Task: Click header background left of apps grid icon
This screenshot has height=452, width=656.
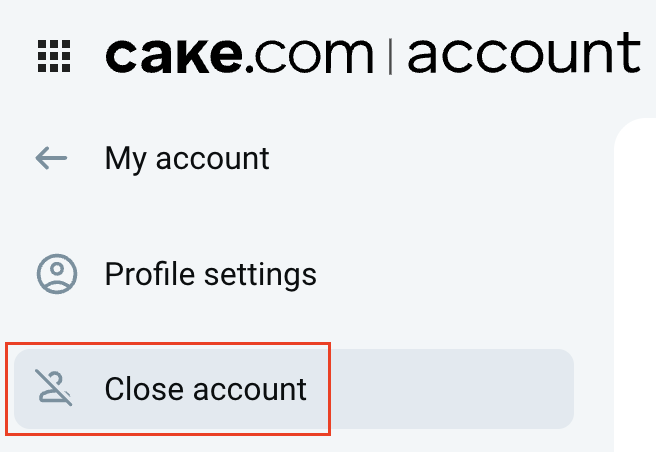Action: [15, 56]
